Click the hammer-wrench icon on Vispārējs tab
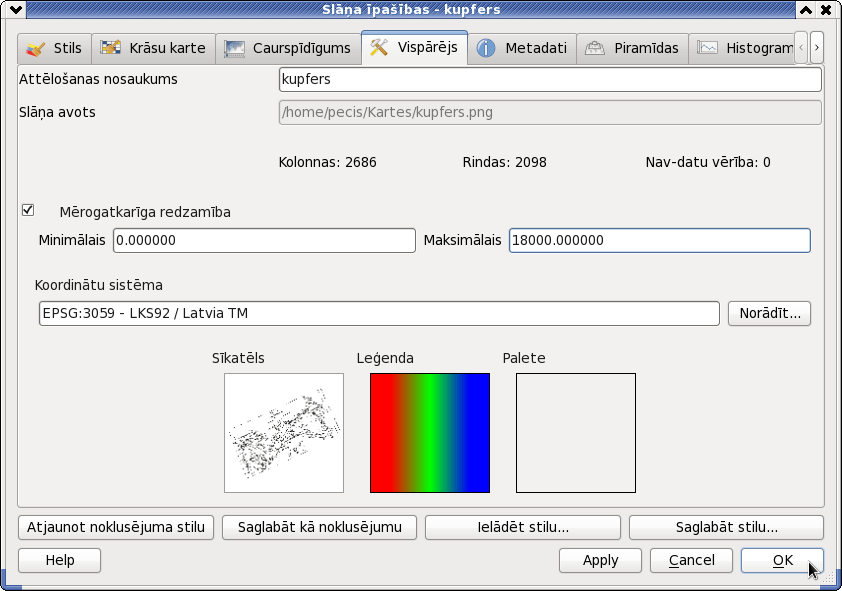Screen dimensions: 842x591 [379, 47]
